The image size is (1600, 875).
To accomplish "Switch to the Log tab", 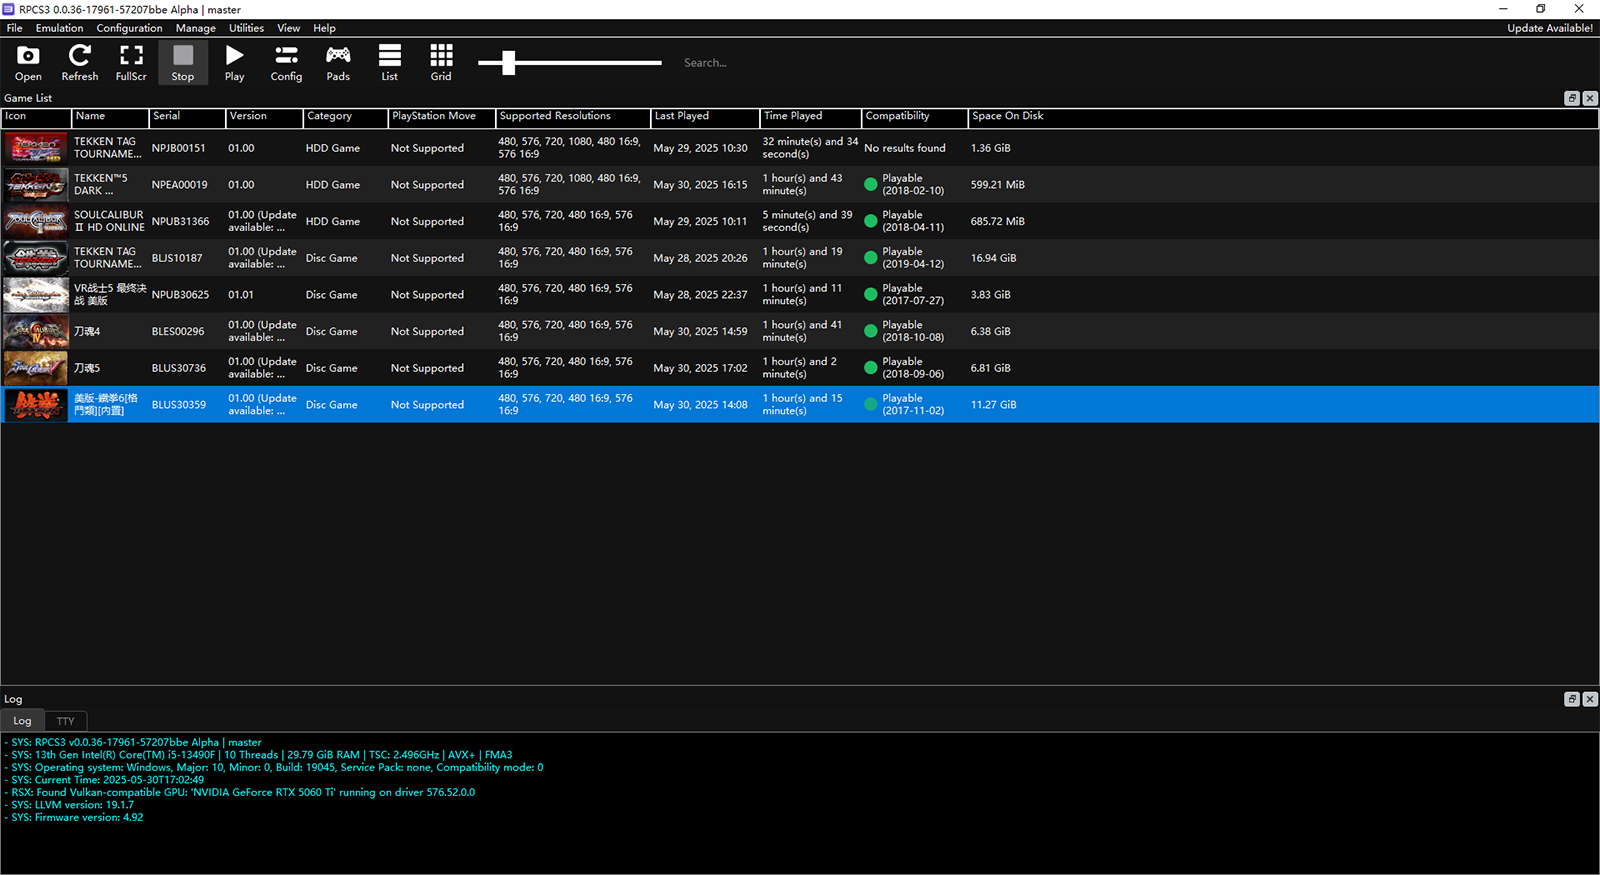I will pos(22,721).
